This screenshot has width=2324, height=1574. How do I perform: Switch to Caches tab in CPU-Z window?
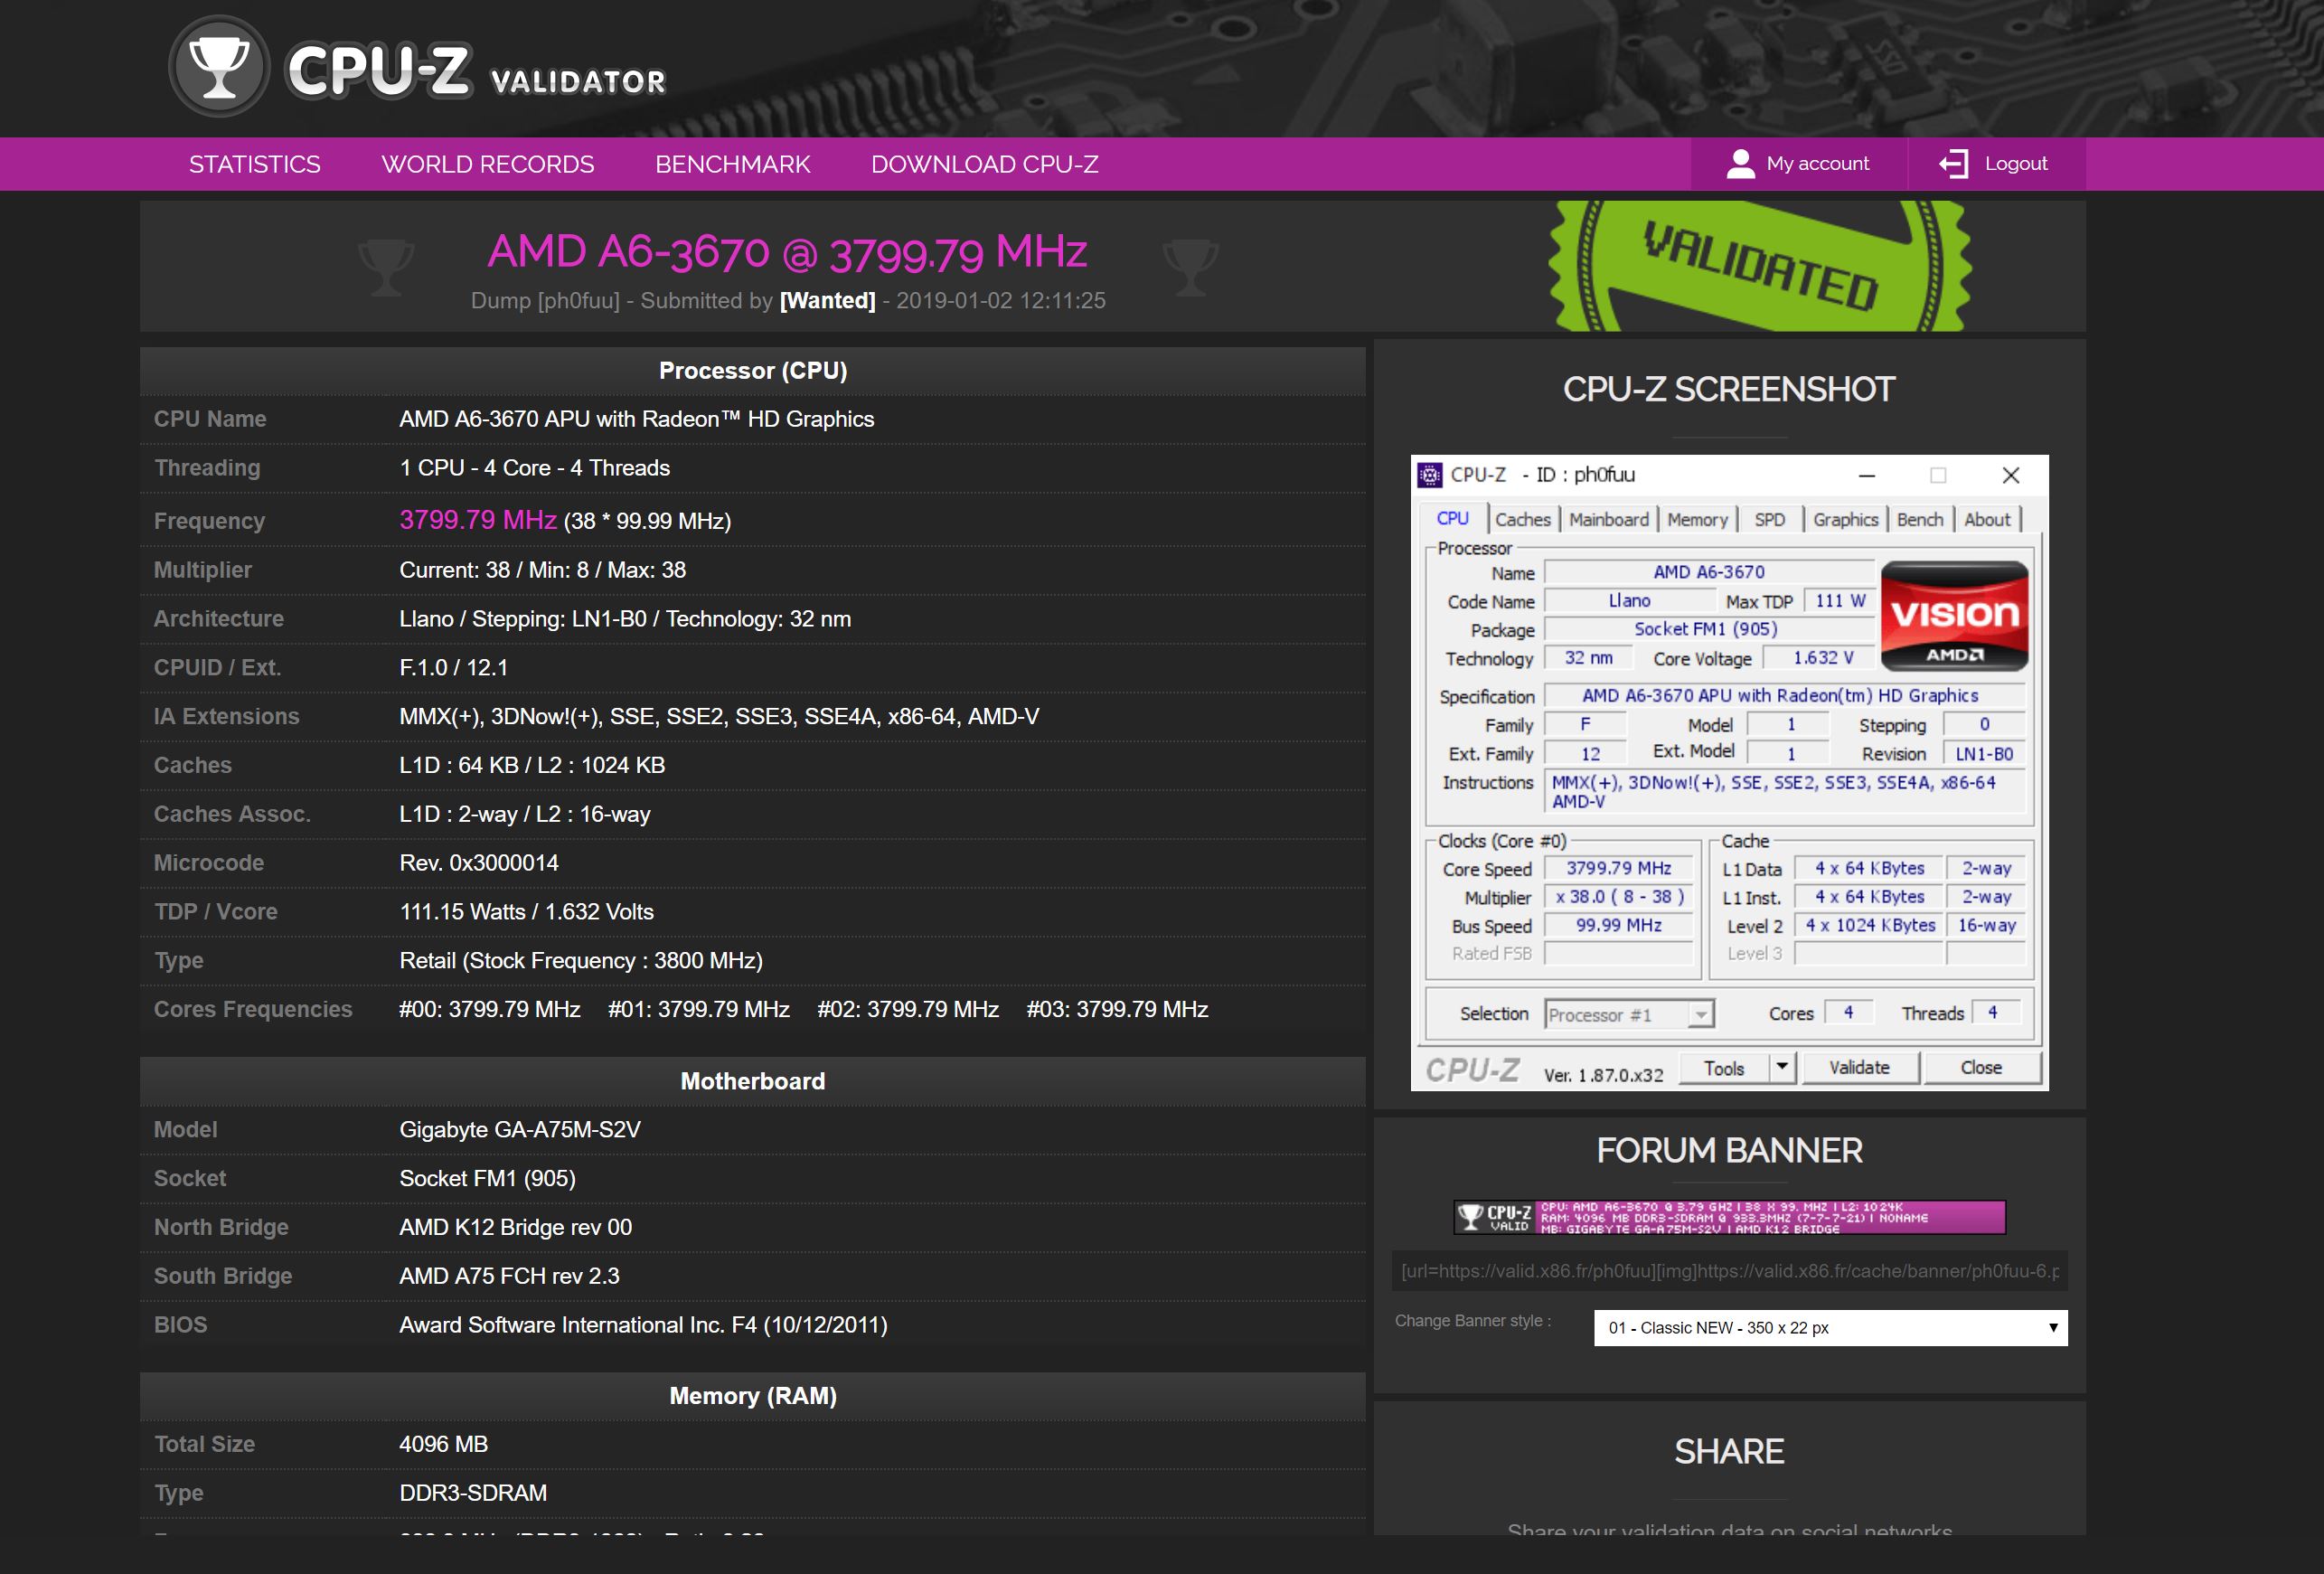click(1522, 519)
